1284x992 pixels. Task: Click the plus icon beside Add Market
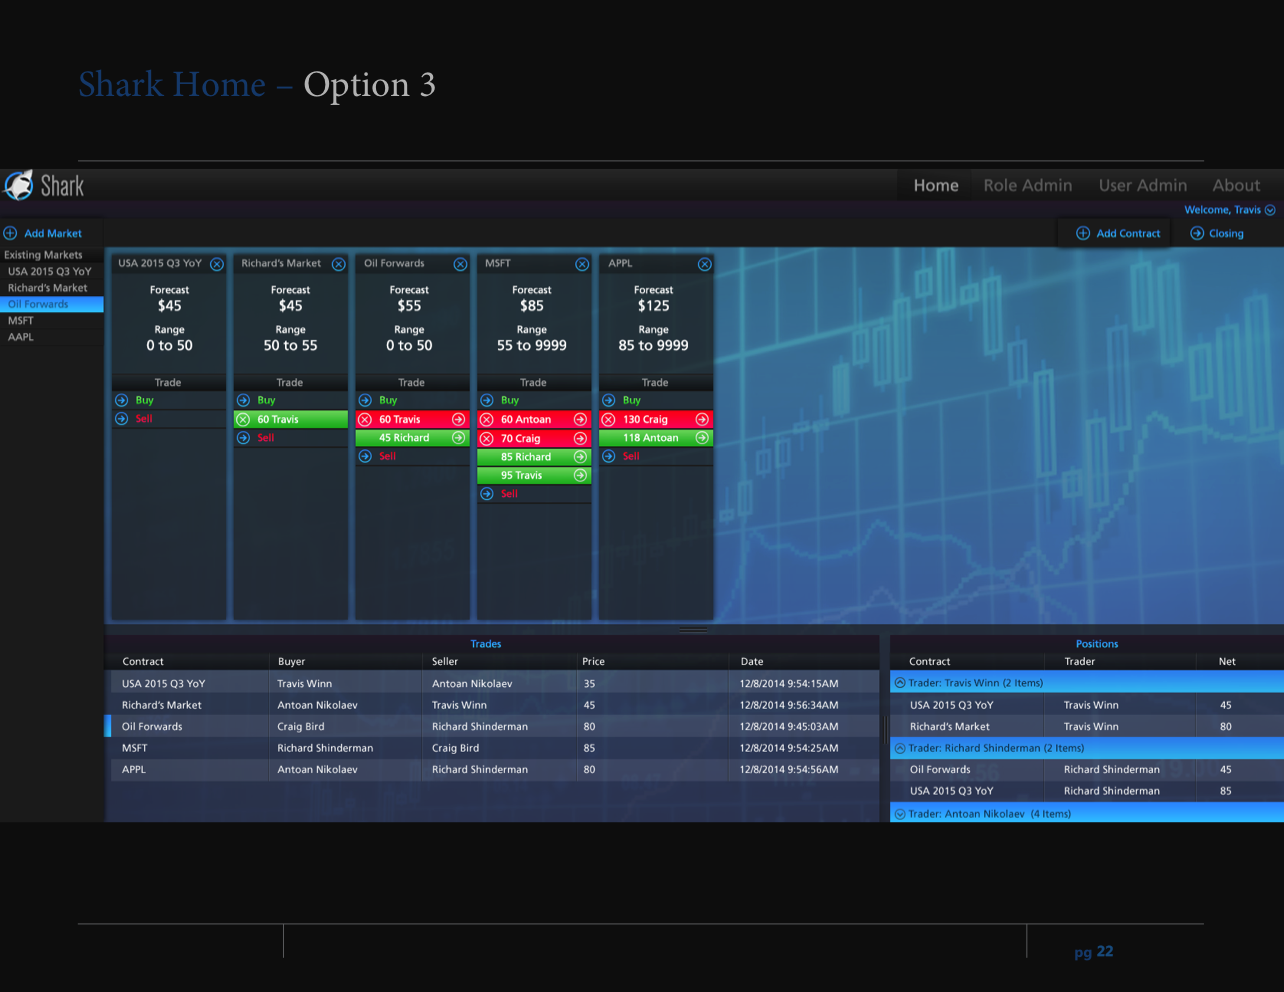(11, 233)
